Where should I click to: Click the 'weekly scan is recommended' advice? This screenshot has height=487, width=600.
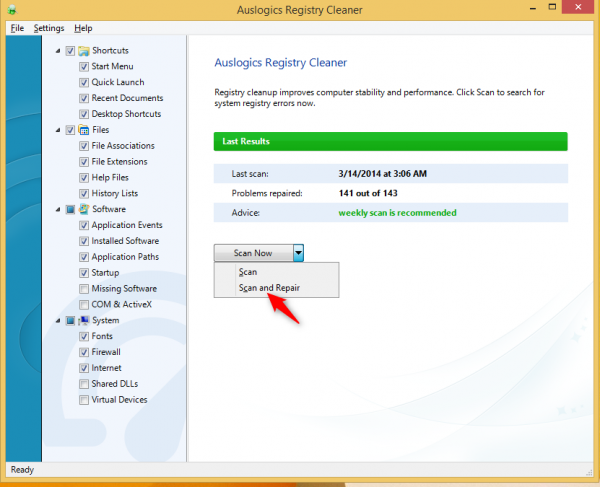click(397, 213)
